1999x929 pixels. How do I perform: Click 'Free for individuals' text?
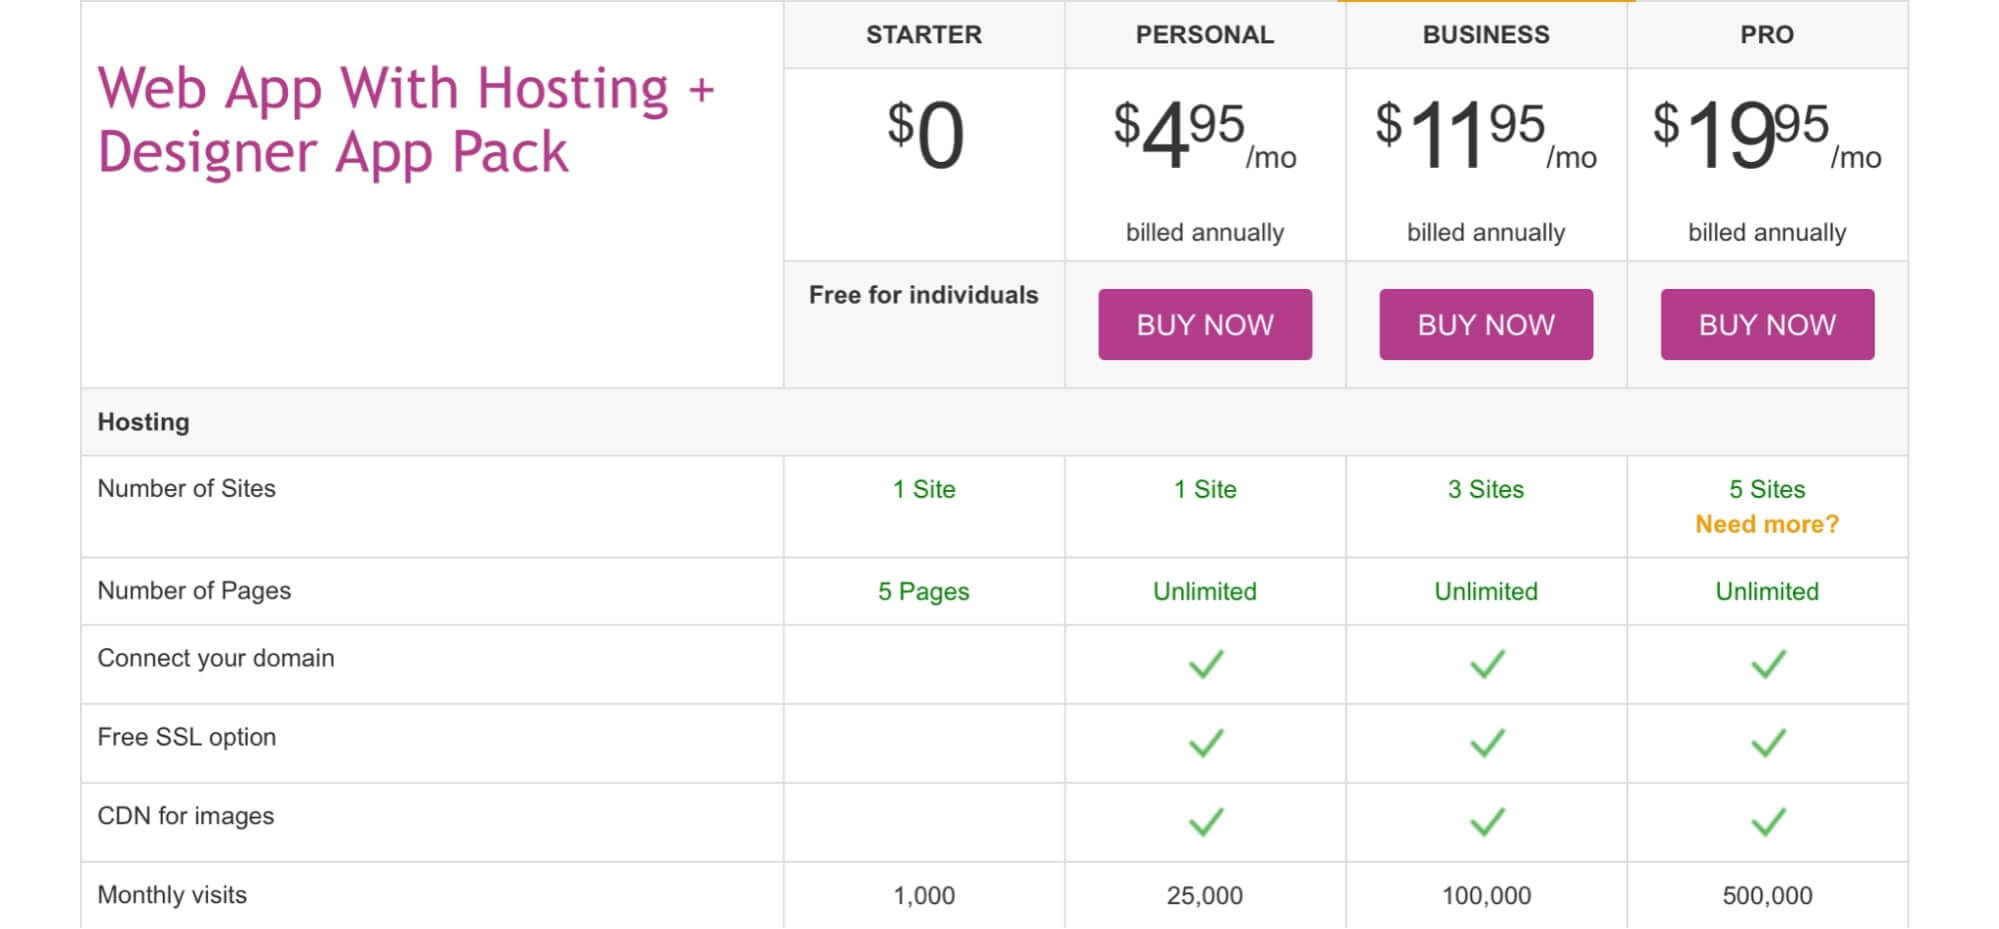click(924, 295)
